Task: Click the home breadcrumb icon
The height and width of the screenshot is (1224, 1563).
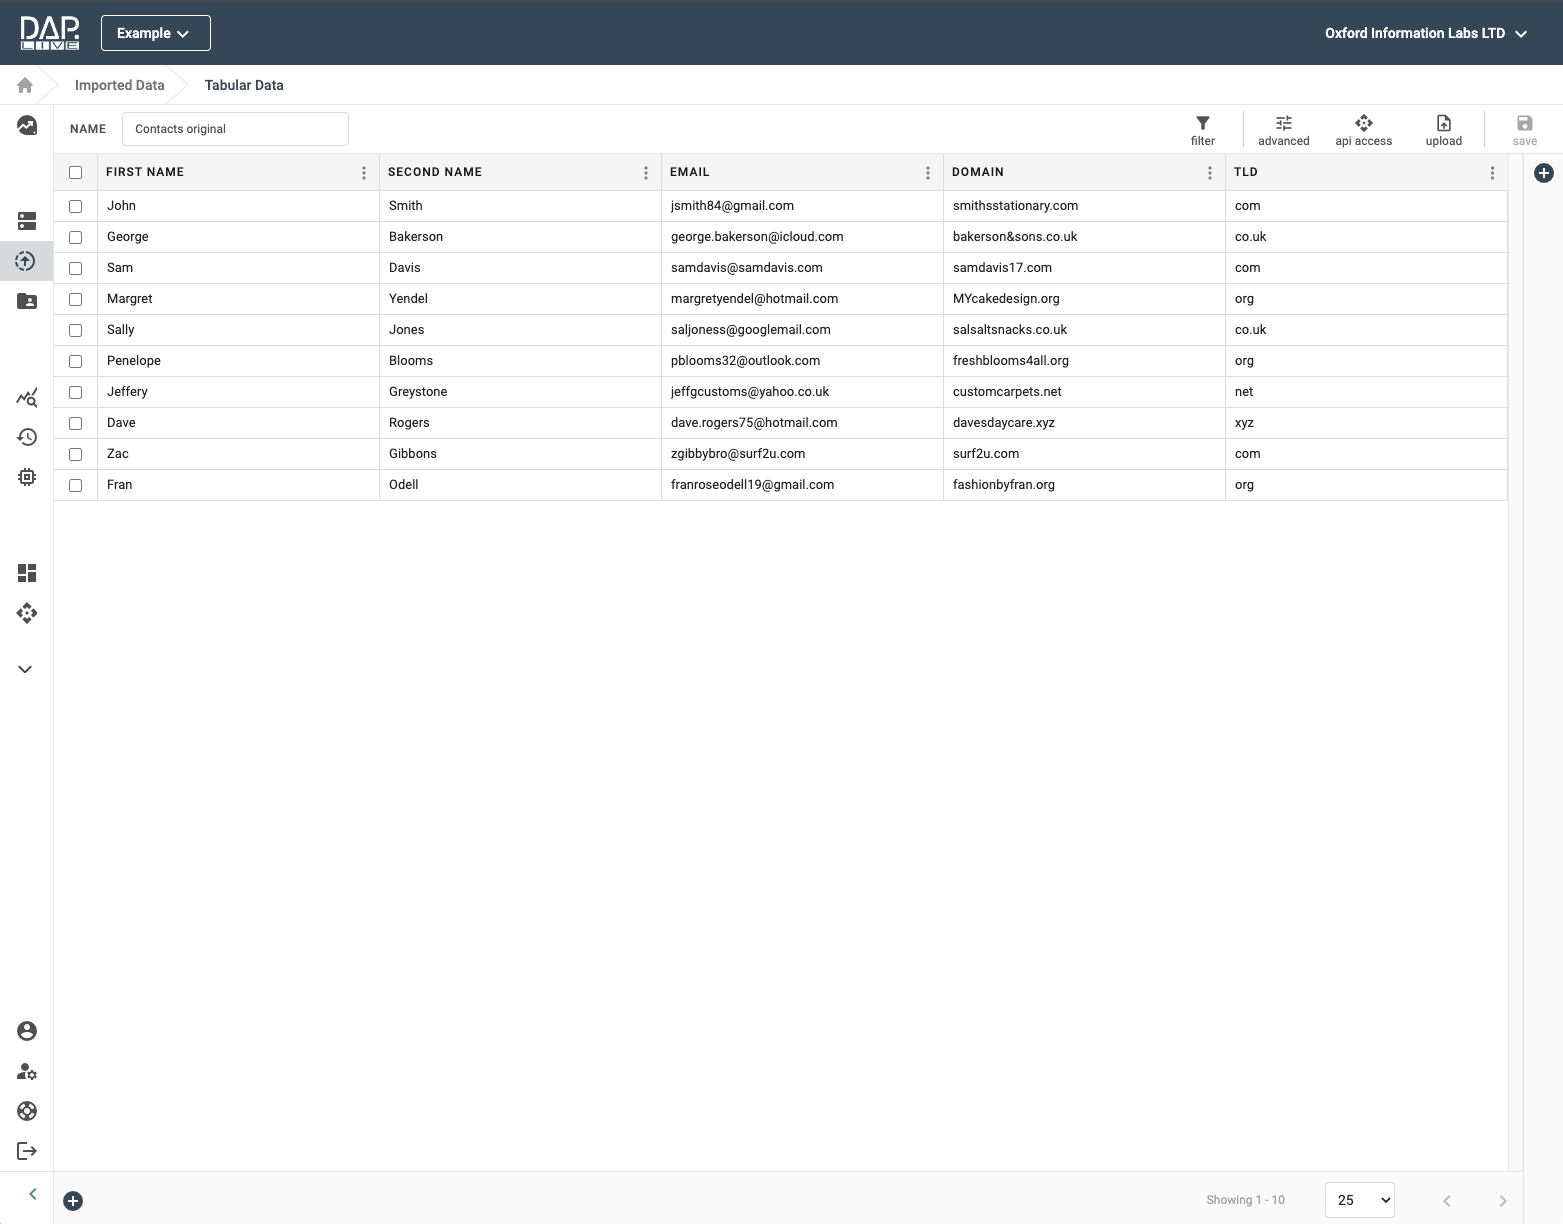Action: [25, 85]
